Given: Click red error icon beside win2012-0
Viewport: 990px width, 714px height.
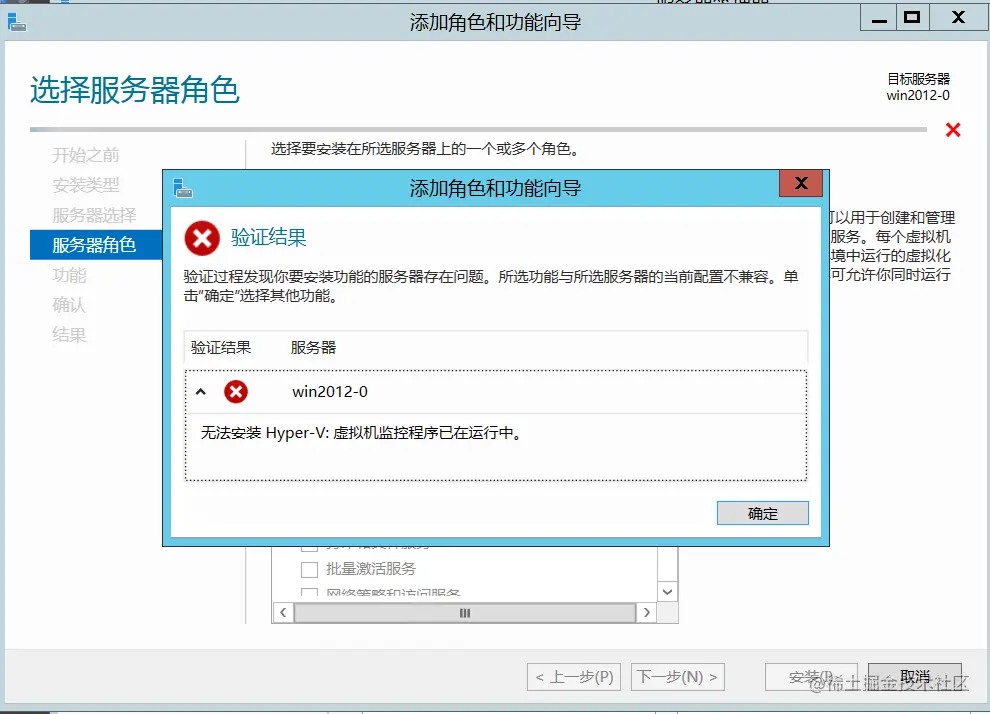Looking at the screenshot, I should coord(236,392).
